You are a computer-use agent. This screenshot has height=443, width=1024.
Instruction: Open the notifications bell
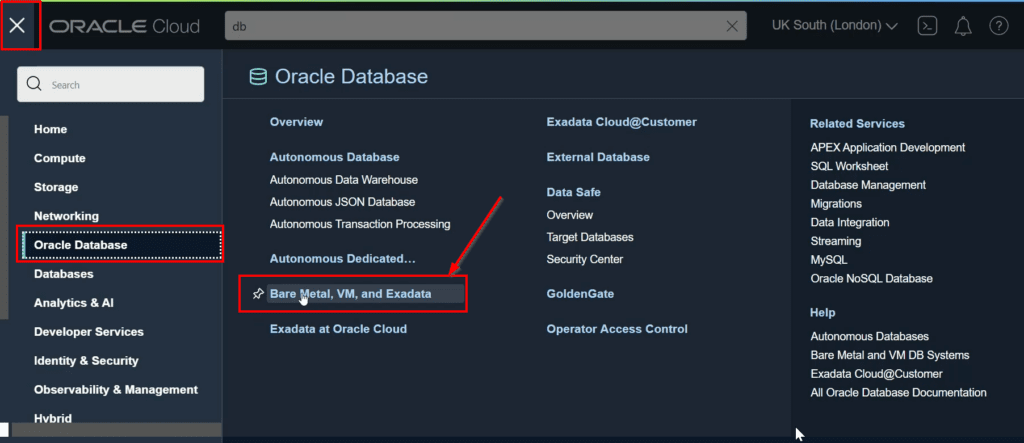tap(963, 26)
